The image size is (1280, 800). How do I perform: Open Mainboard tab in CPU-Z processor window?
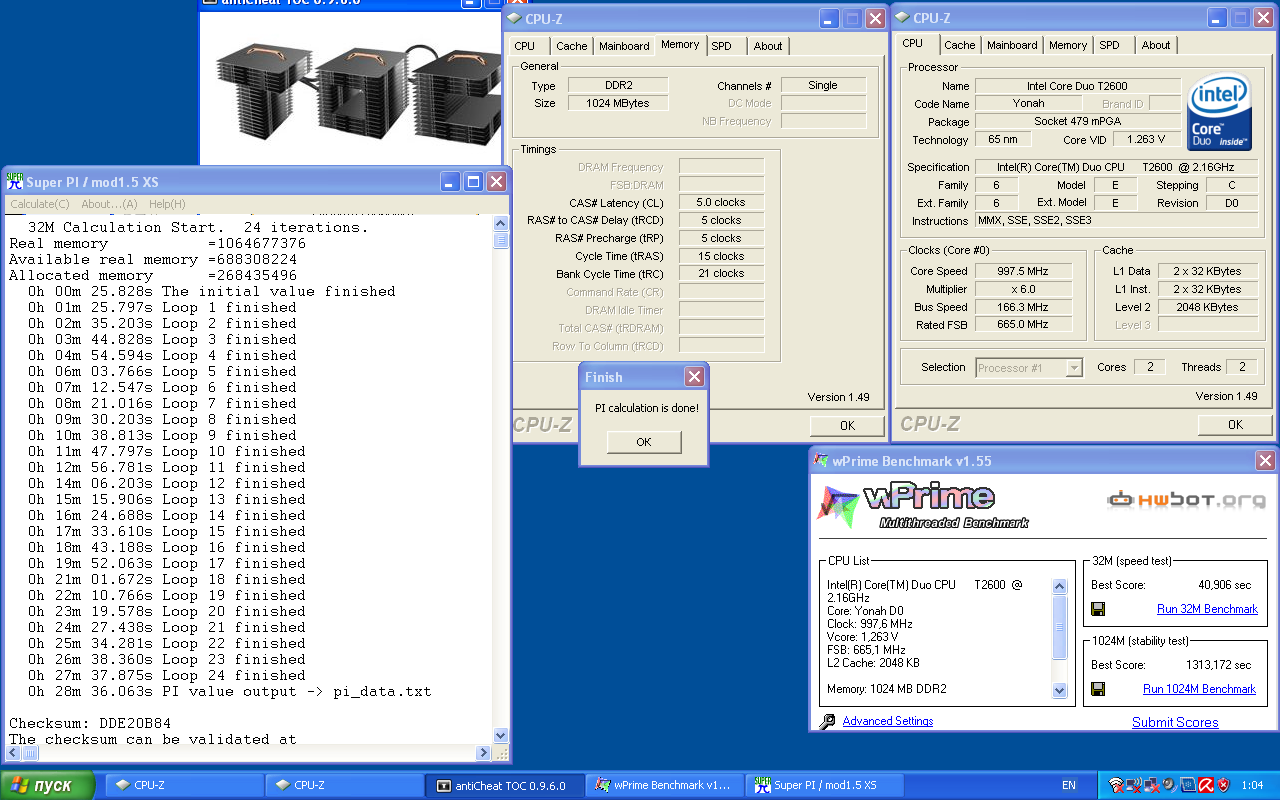point(1012,45)
